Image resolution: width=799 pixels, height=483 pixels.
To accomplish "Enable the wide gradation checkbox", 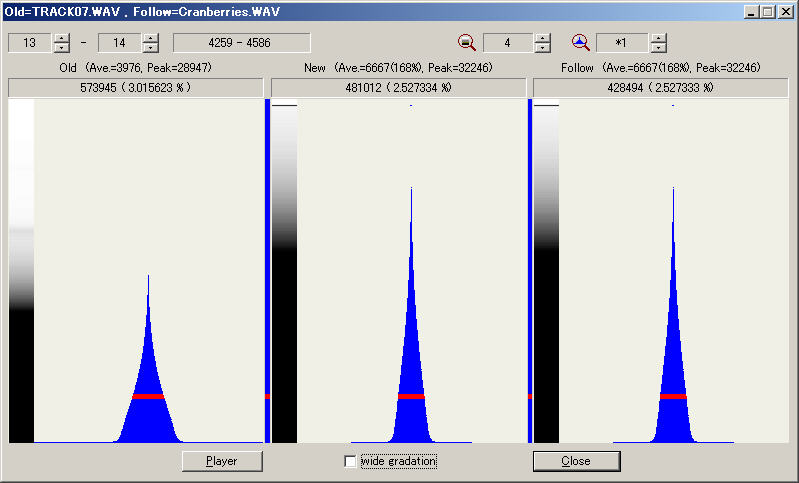I will 350,461.
